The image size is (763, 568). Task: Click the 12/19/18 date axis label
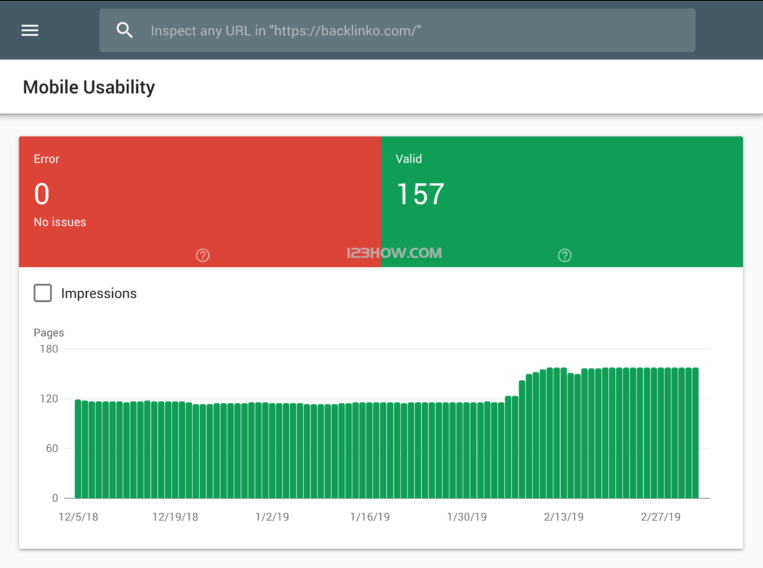pyautogui.click(x=175, y=517)
